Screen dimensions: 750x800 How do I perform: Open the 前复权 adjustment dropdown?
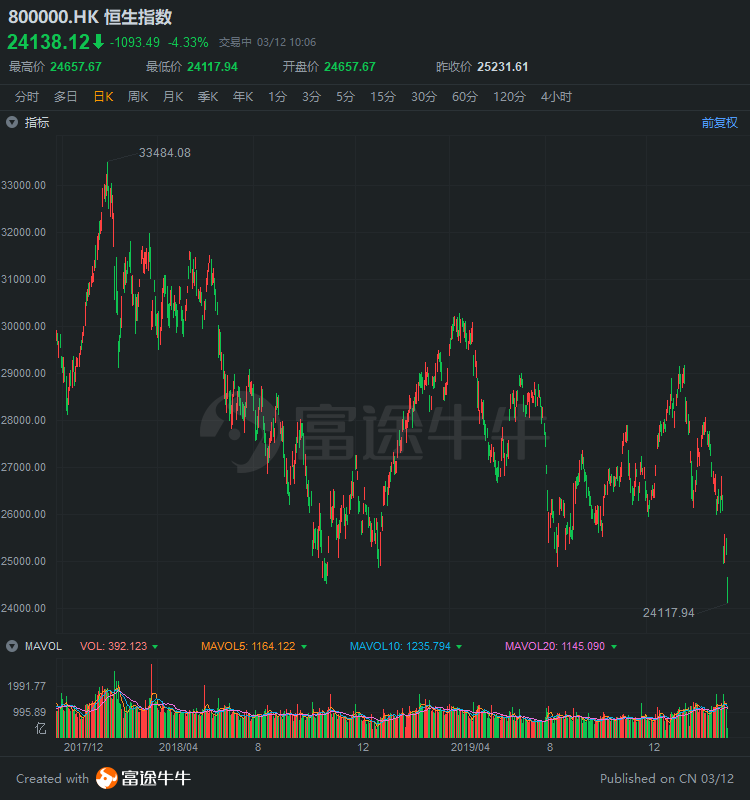tap(719, 122)
